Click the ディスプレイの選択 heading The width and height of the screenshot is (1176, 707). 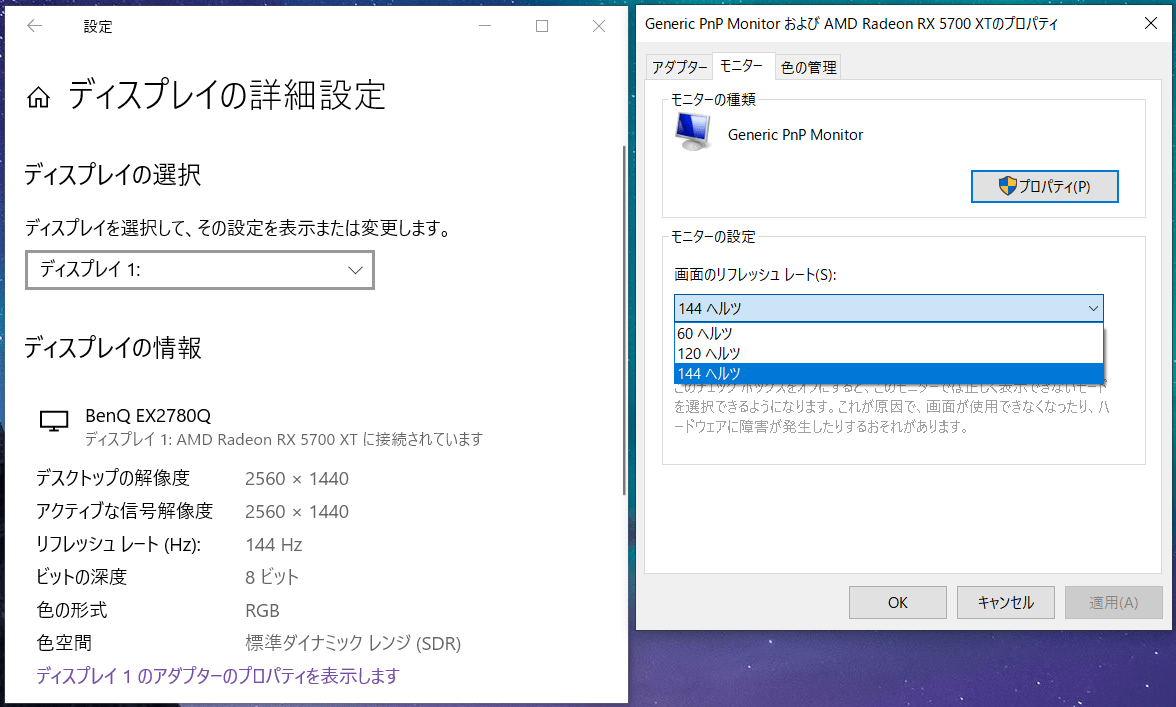click(112, 175)
